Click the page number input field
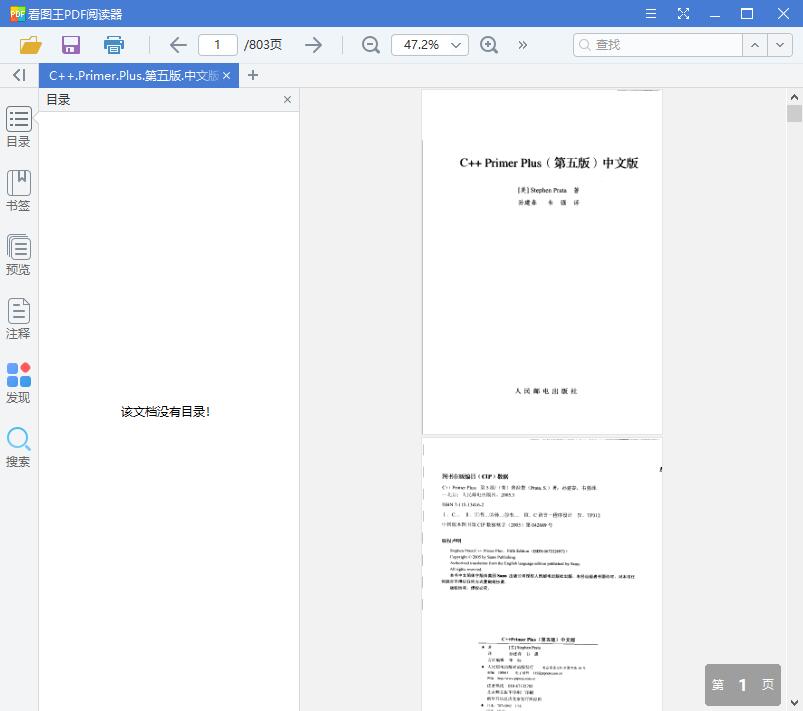Image resolution: width=803 pixels, height=711 pixels. pos(218,45)
